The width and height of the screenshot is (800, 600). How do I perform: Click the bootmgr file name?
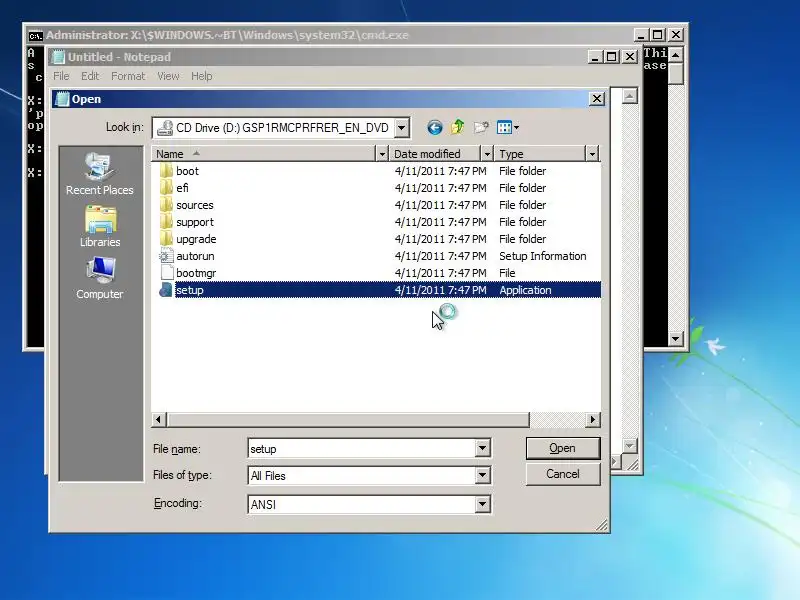click(196, 273)
